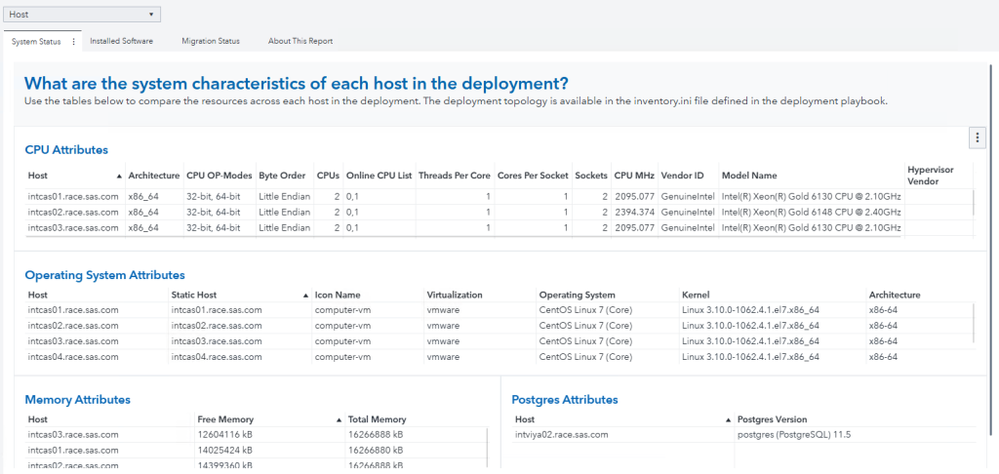This screenshot has height=474, width=999.
Task: Click the sort arrow on CPU Host column
Action: (x=120, y=176)
